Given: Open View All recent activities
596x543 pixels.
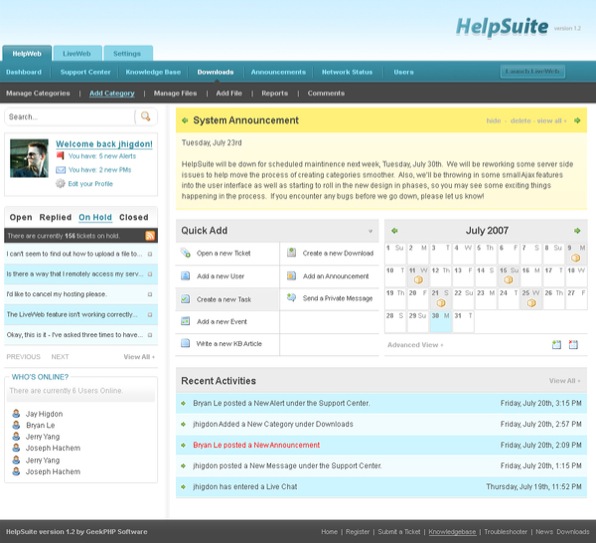Looking at the screenshot, I should [564, 380].
